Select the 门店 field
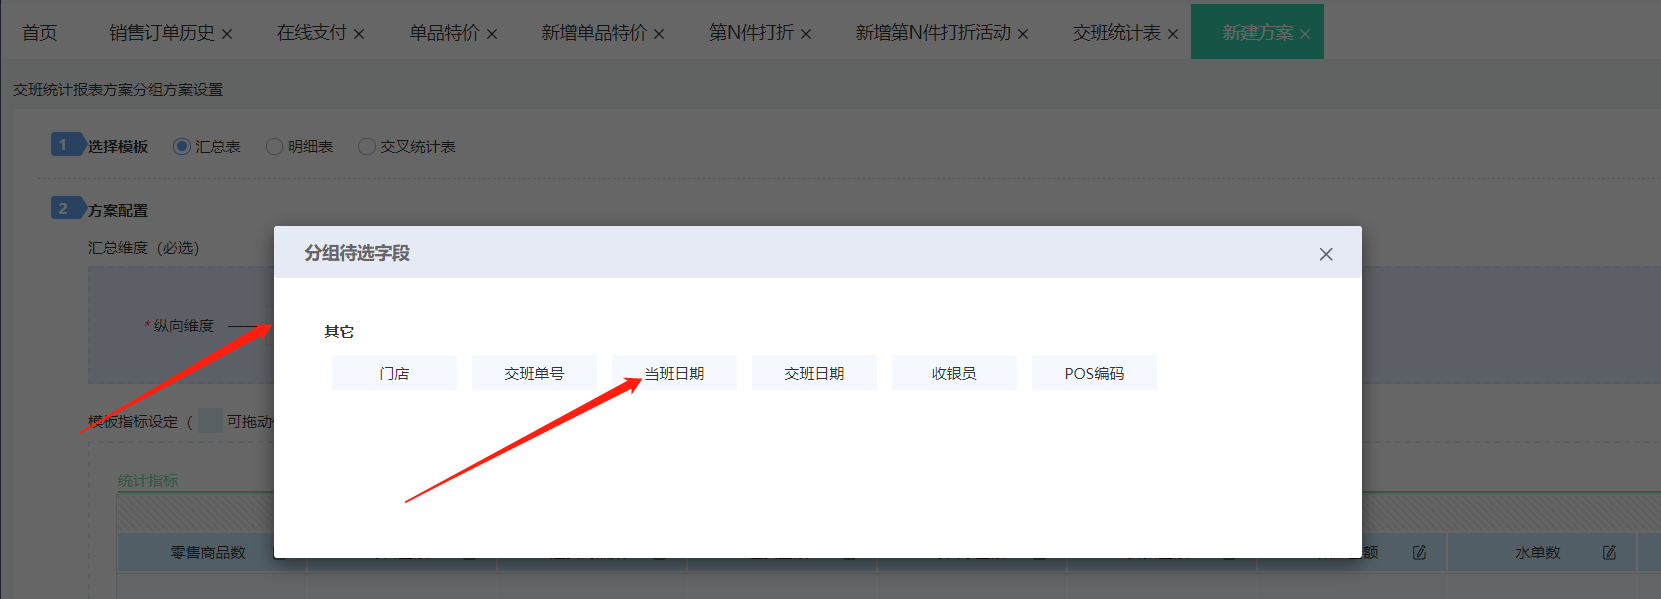 point(394,373)
